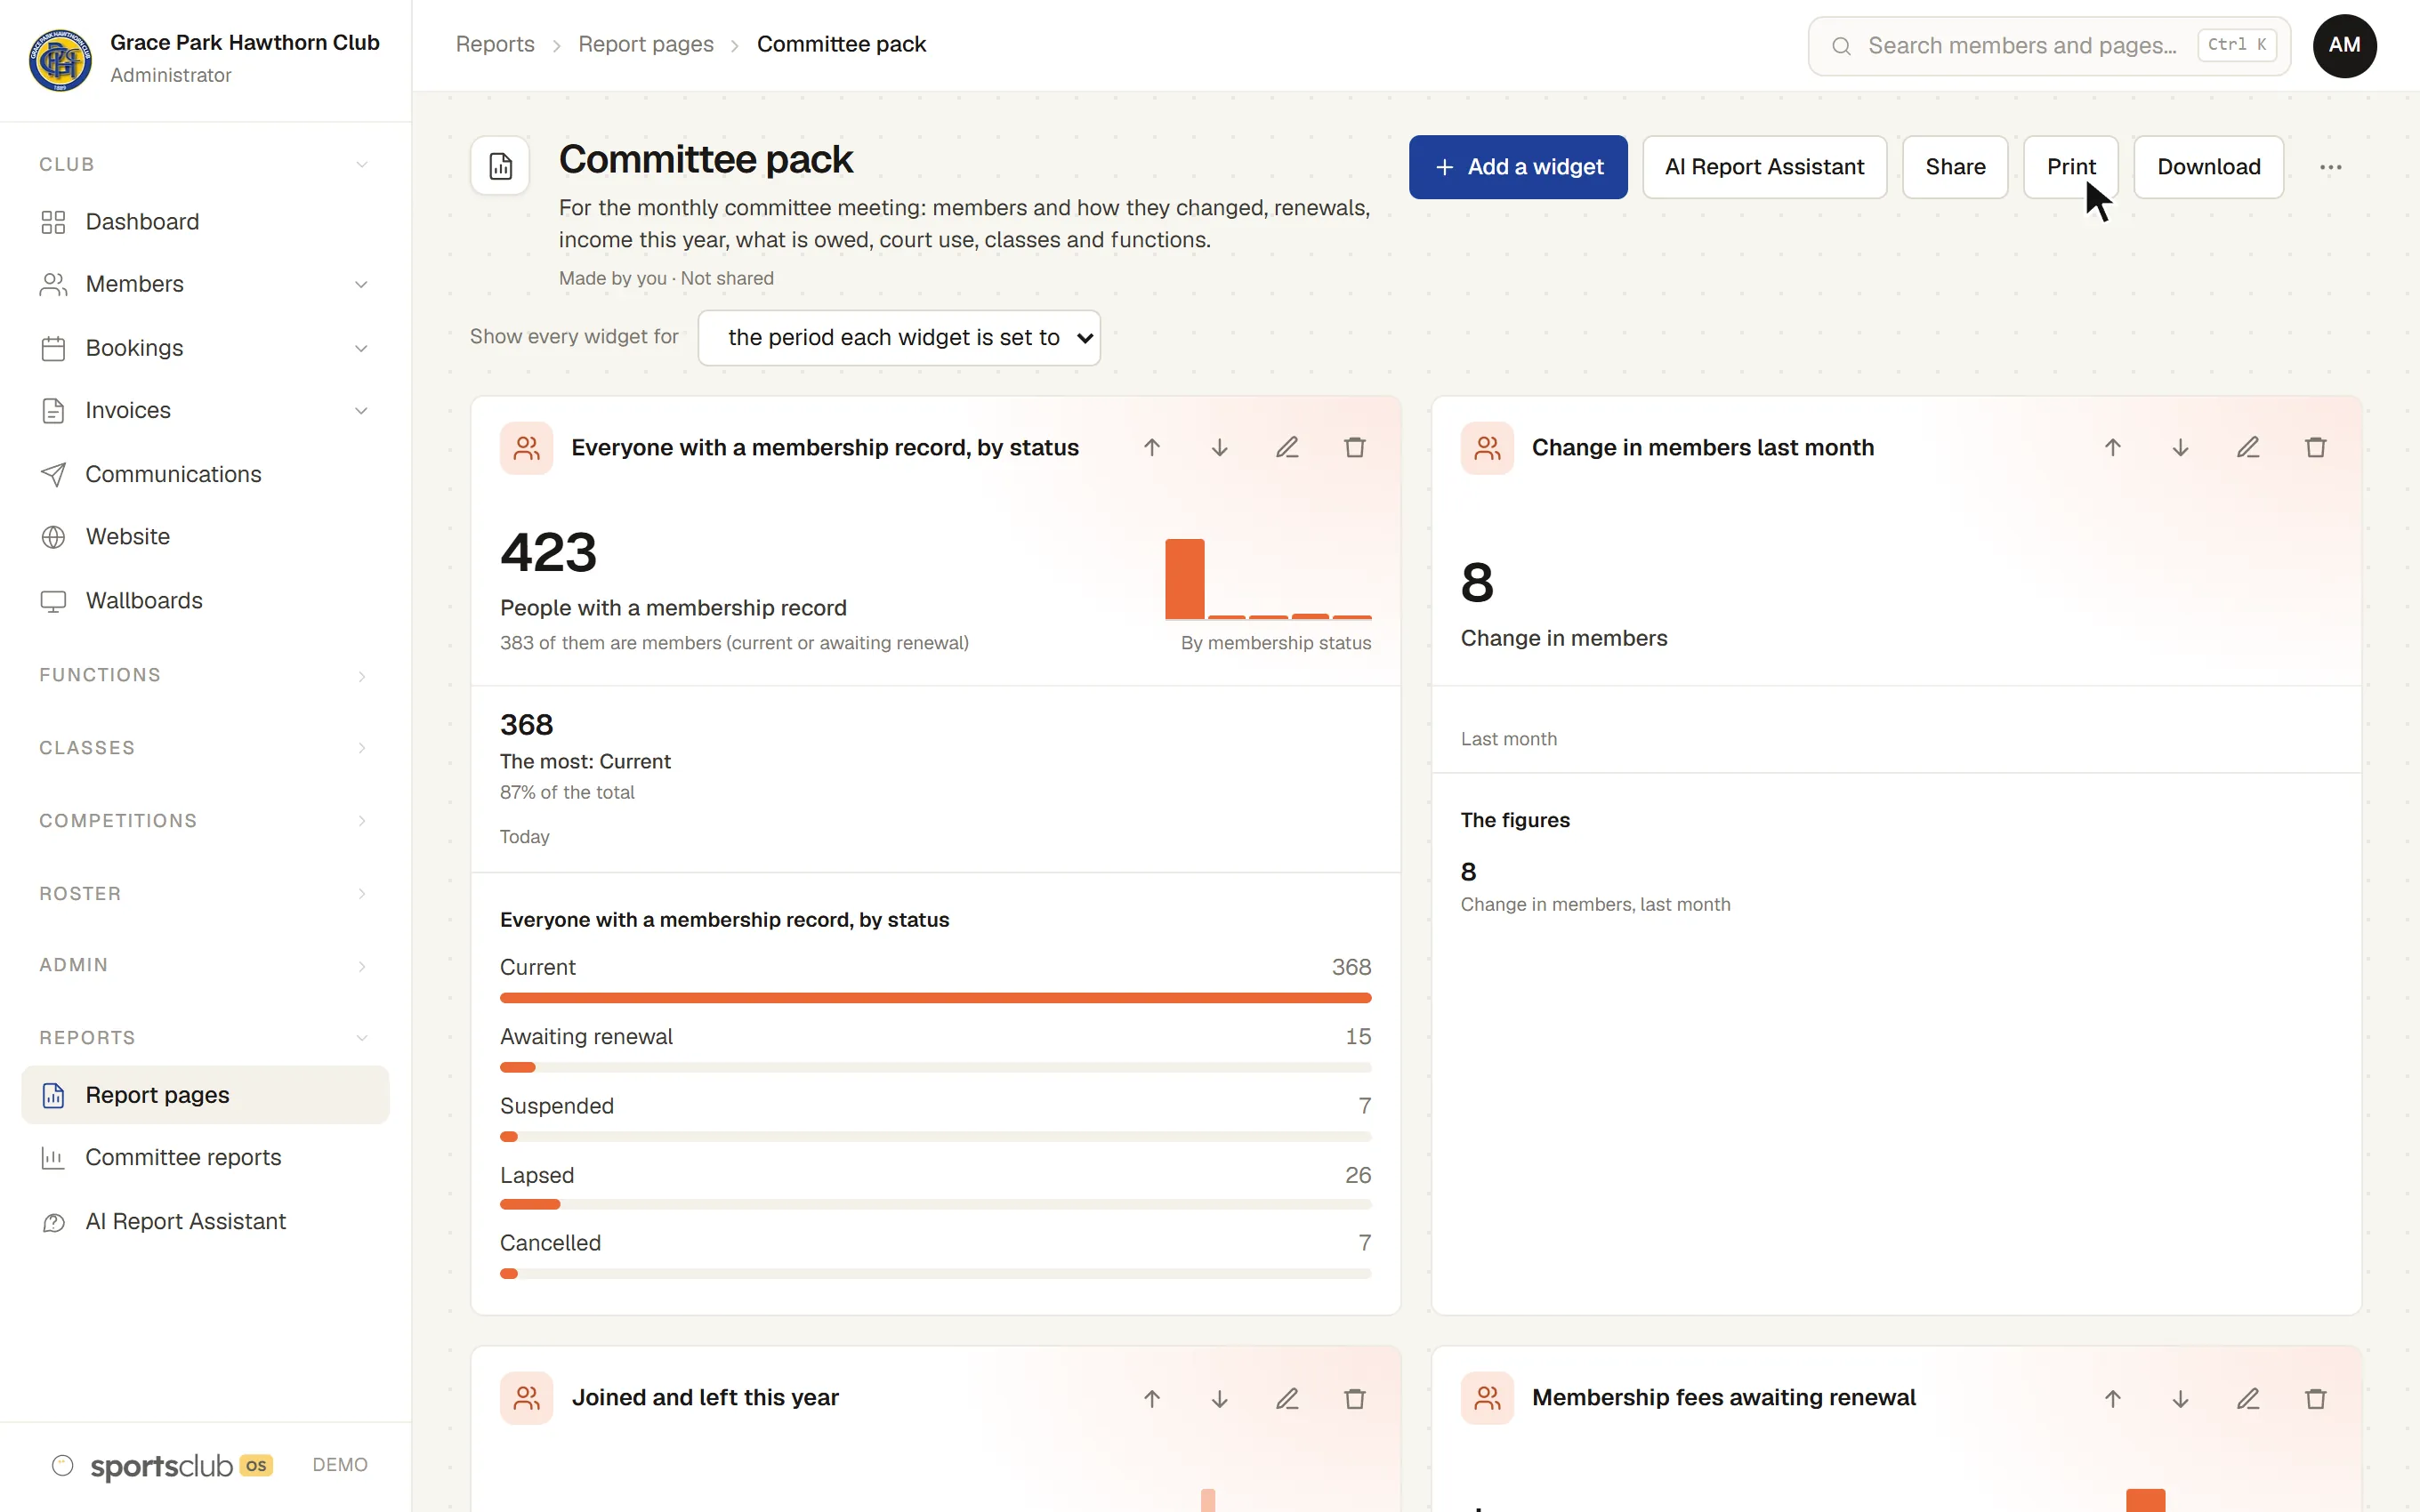Open the three-dot more options menu

[x=2330, y=167]
